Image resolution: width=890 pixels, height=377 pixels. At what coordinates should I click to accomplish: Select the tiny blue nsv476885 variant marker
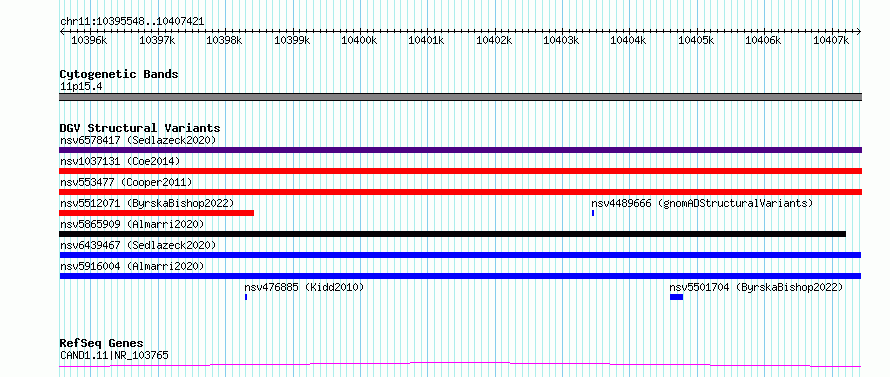click(246, 297)
